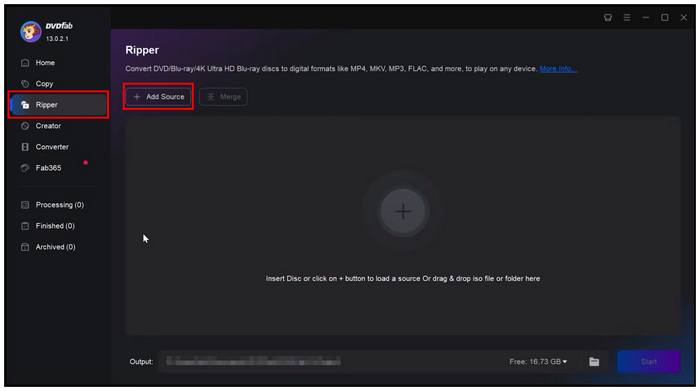
Task: Show the Processing (0) task list
Action: coord(59,205)
